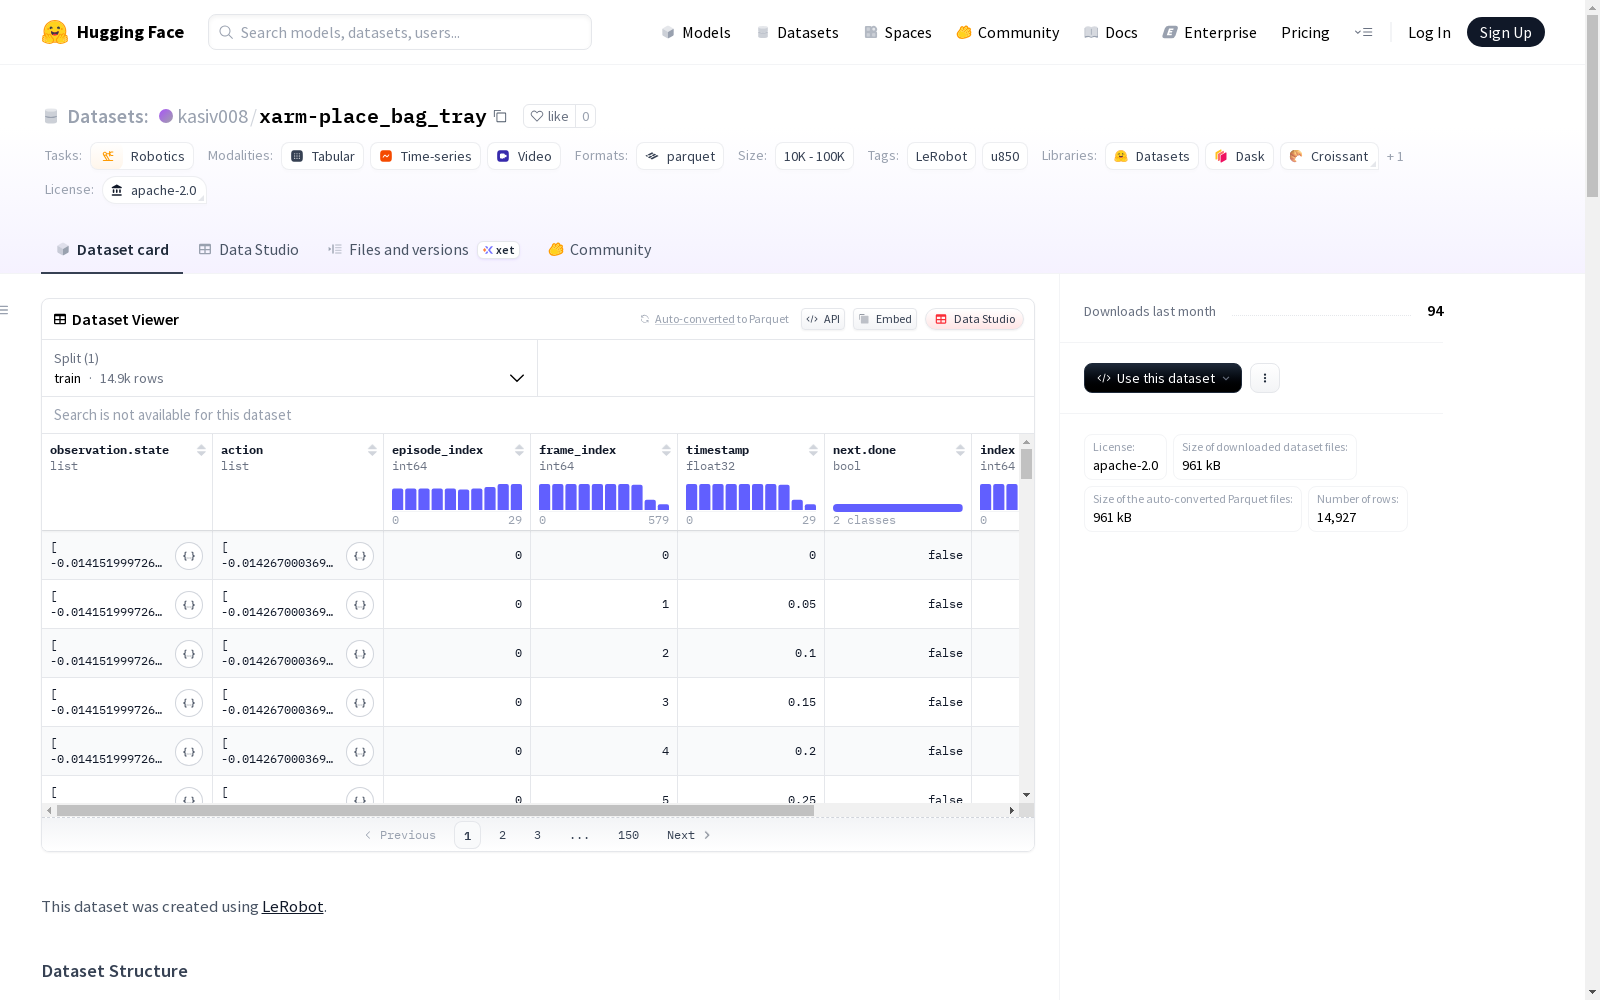Open Data Studio button in the viewer header

[x=974, y=319]
